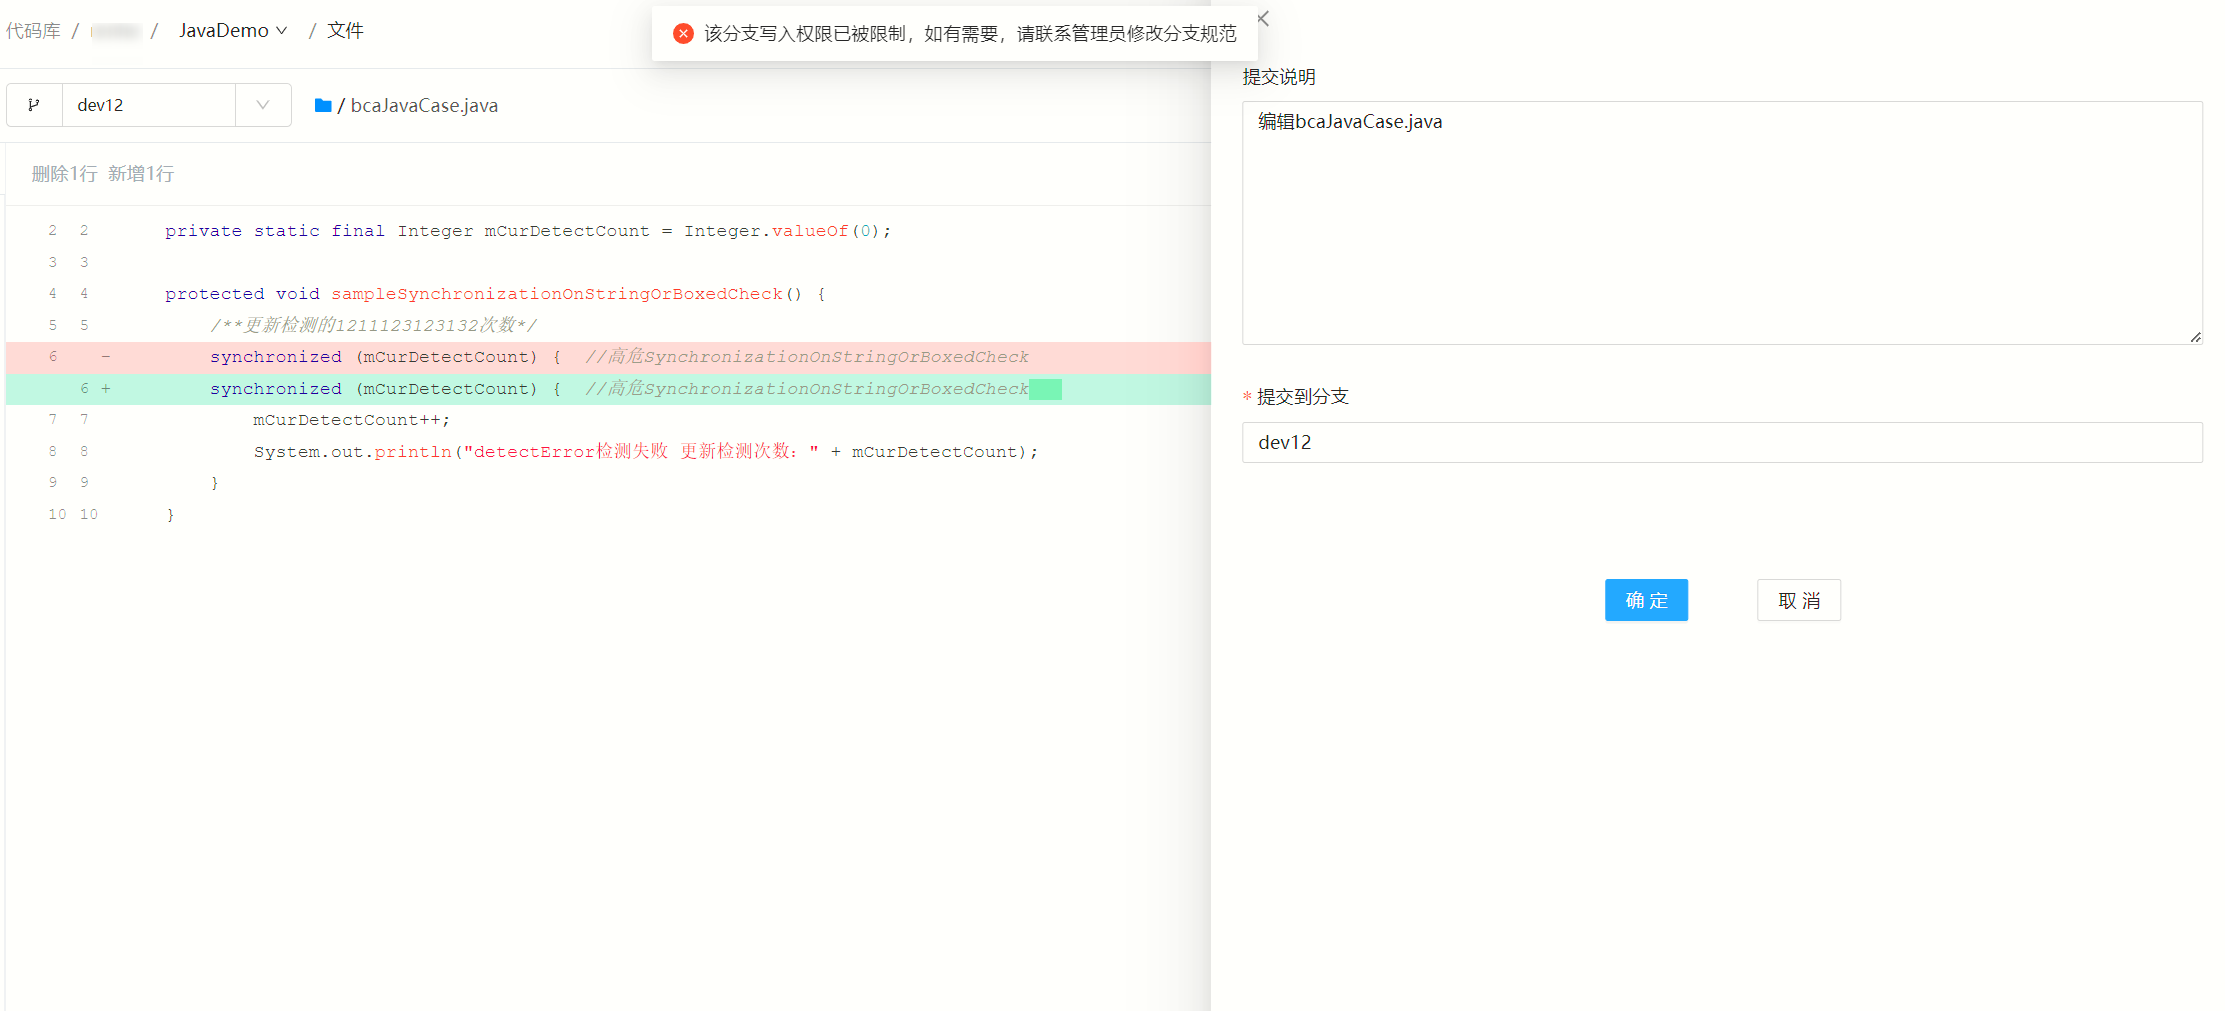Click the highlighted trailing whitespace on added line
2225x1011 pixels.
[1045, 389]
